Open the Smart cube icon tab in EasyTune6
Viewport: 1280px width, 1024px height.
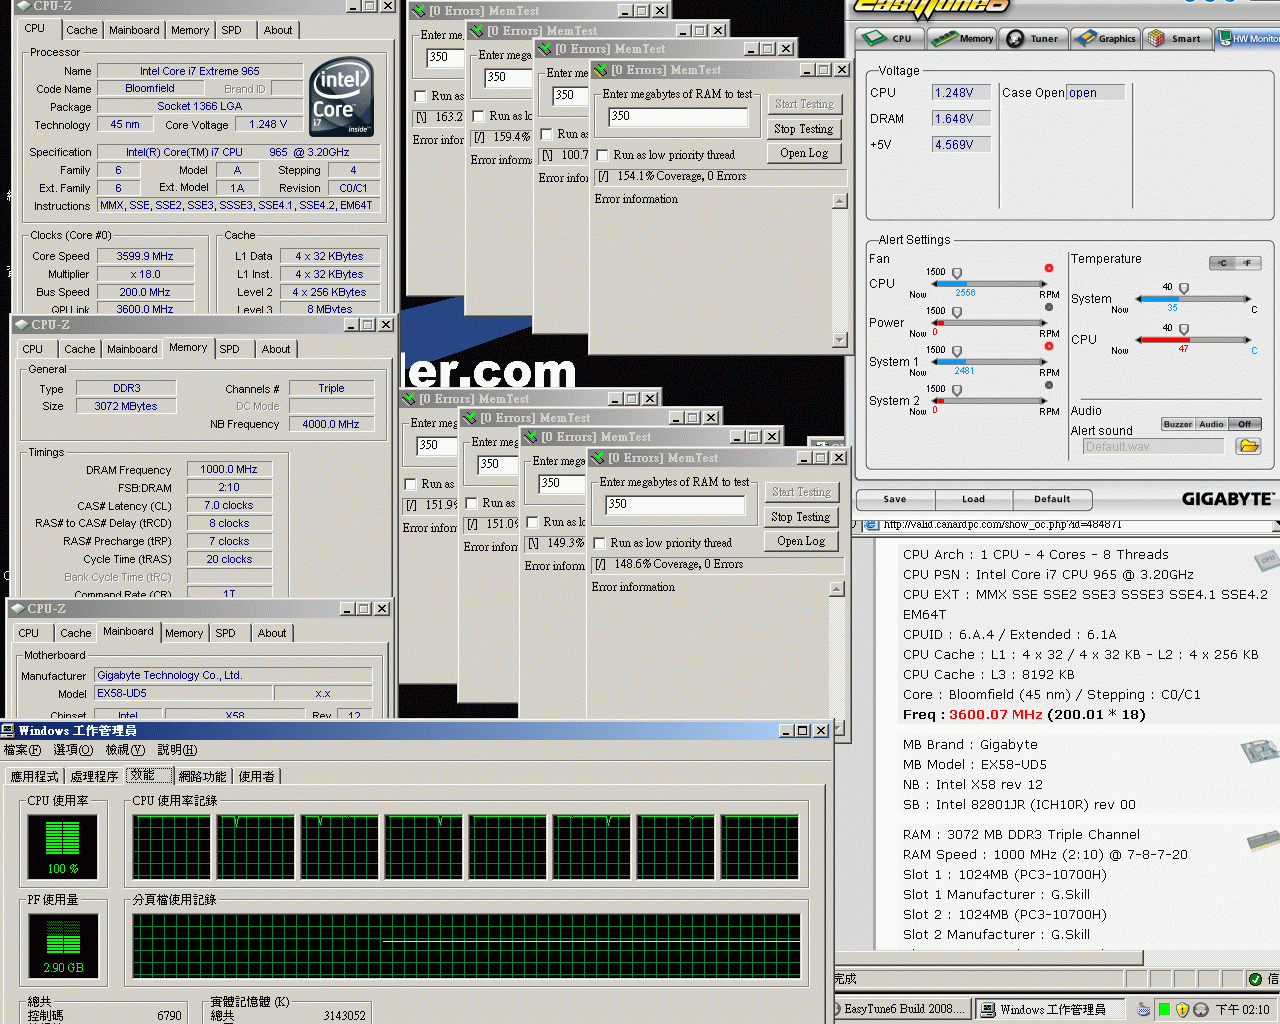(x=1156, y=38)
